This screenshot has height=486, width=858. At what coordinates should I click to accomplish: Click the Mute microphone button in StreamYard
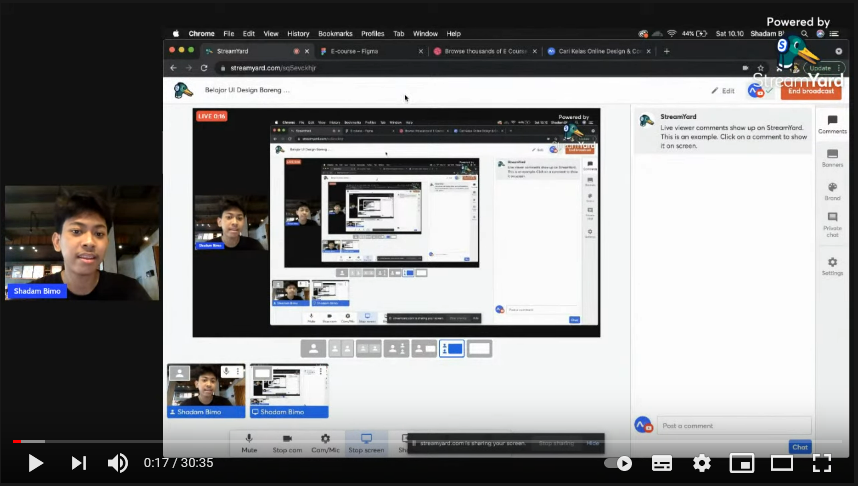point(249,443)
